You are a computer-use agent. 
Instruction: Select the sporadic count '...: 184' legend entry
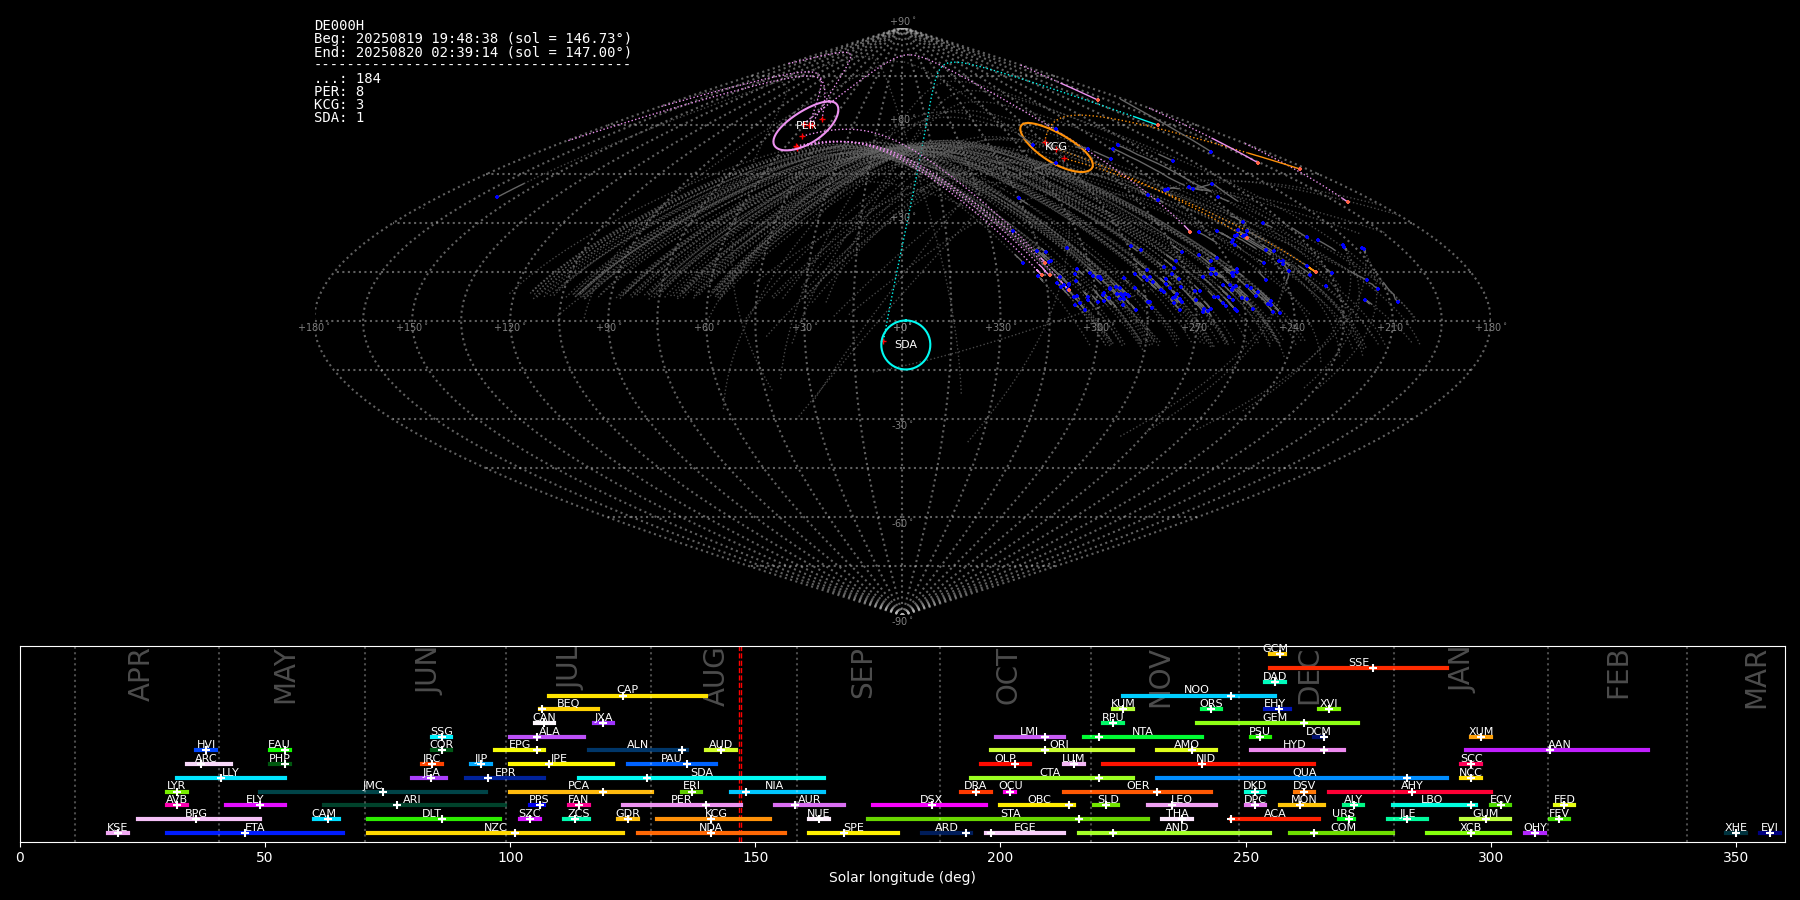click(347, 78)
